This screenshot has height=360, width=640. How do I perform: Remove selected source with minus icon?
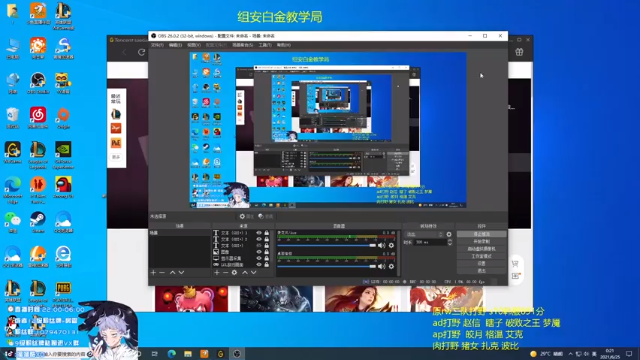click(225, 272)
